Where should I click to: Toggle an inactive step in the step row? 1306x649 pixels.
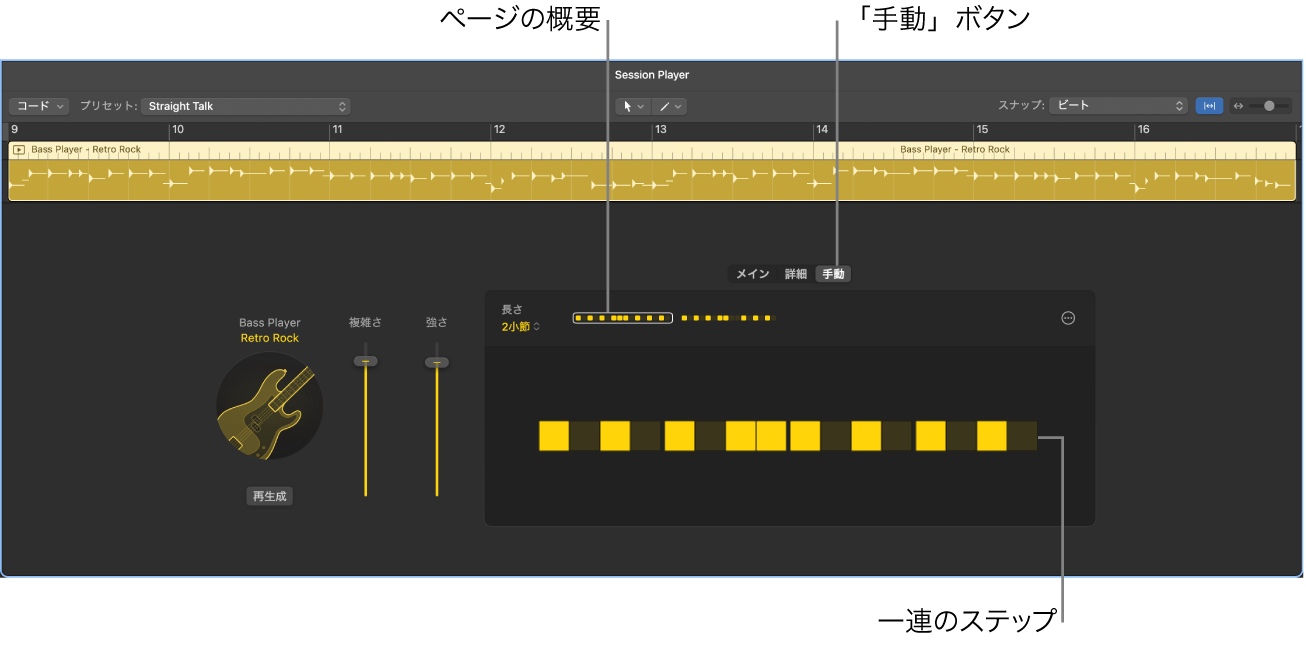tap(585, 437)
